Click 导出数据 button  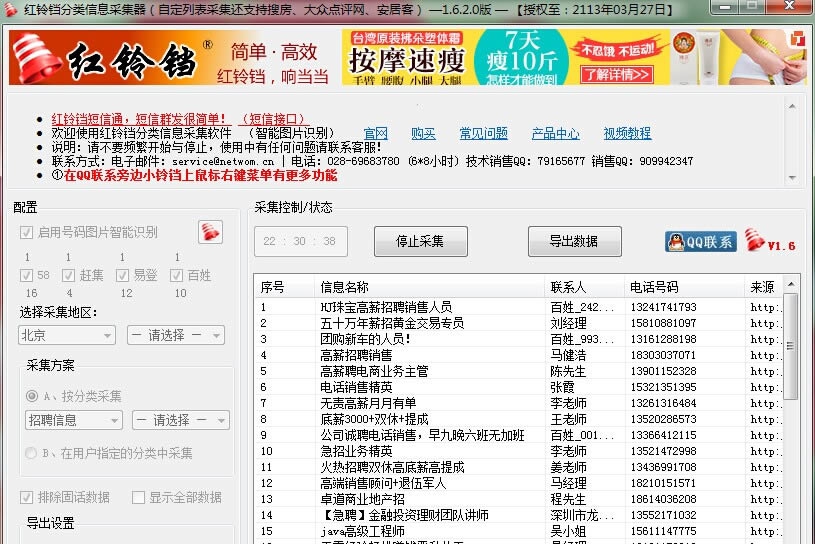click(574, 242)
